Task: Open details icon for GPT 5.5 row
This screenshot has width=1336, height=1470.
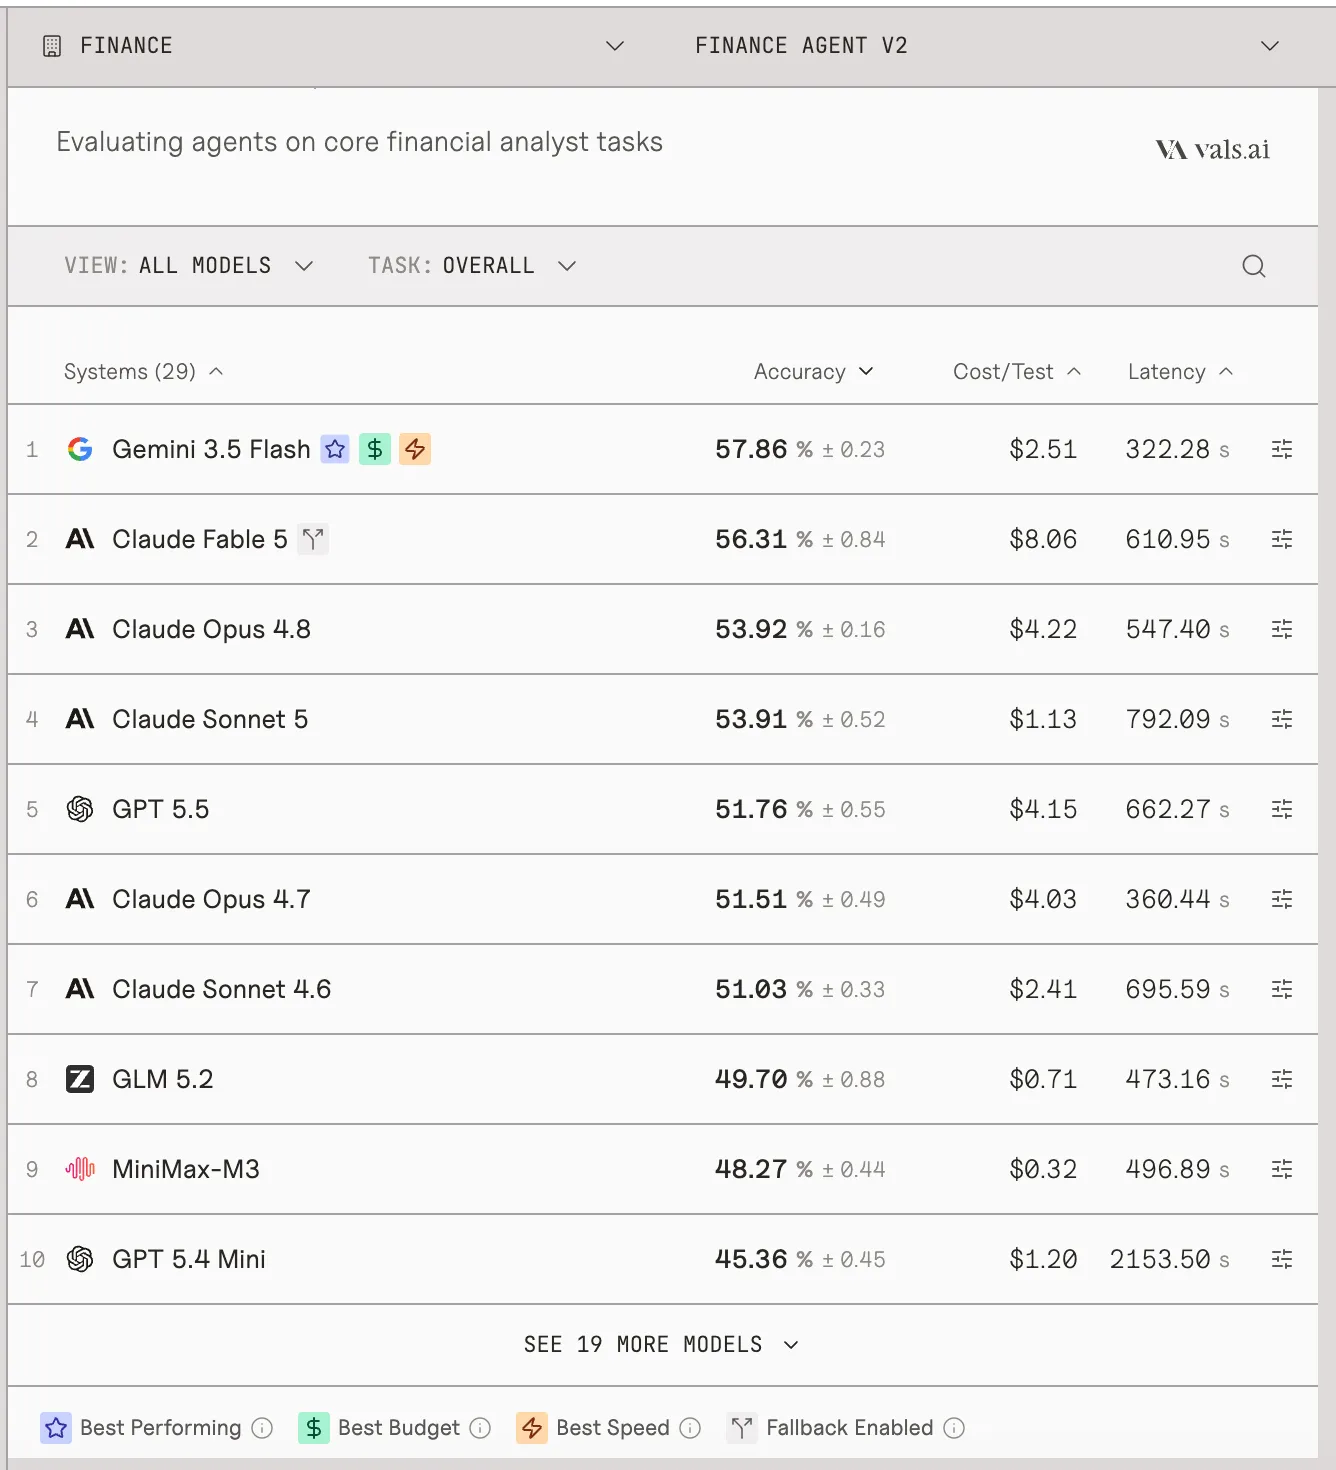Action: tap(1282, 809)
